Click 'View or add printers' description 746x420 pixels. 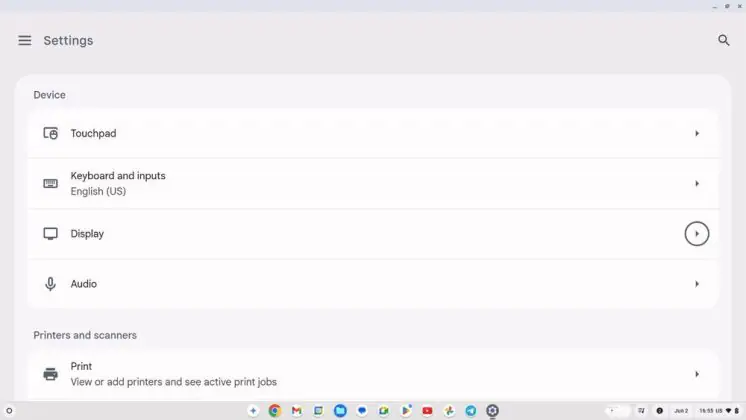coord(174,382)
